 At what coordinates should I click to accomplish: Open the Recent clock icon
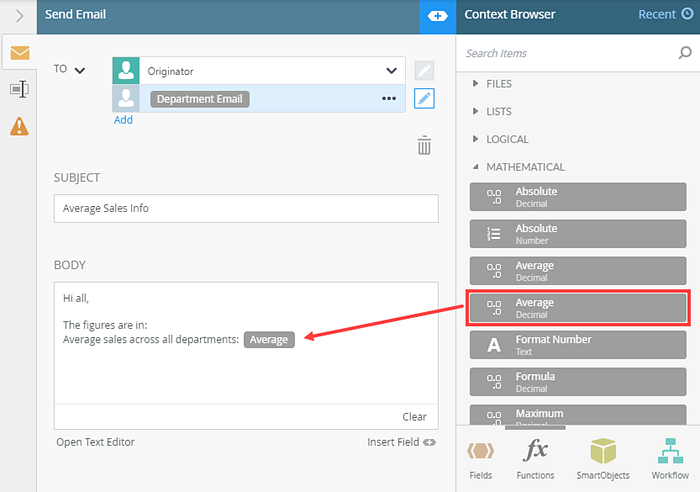pyautogui.click(x=688, y=14)
